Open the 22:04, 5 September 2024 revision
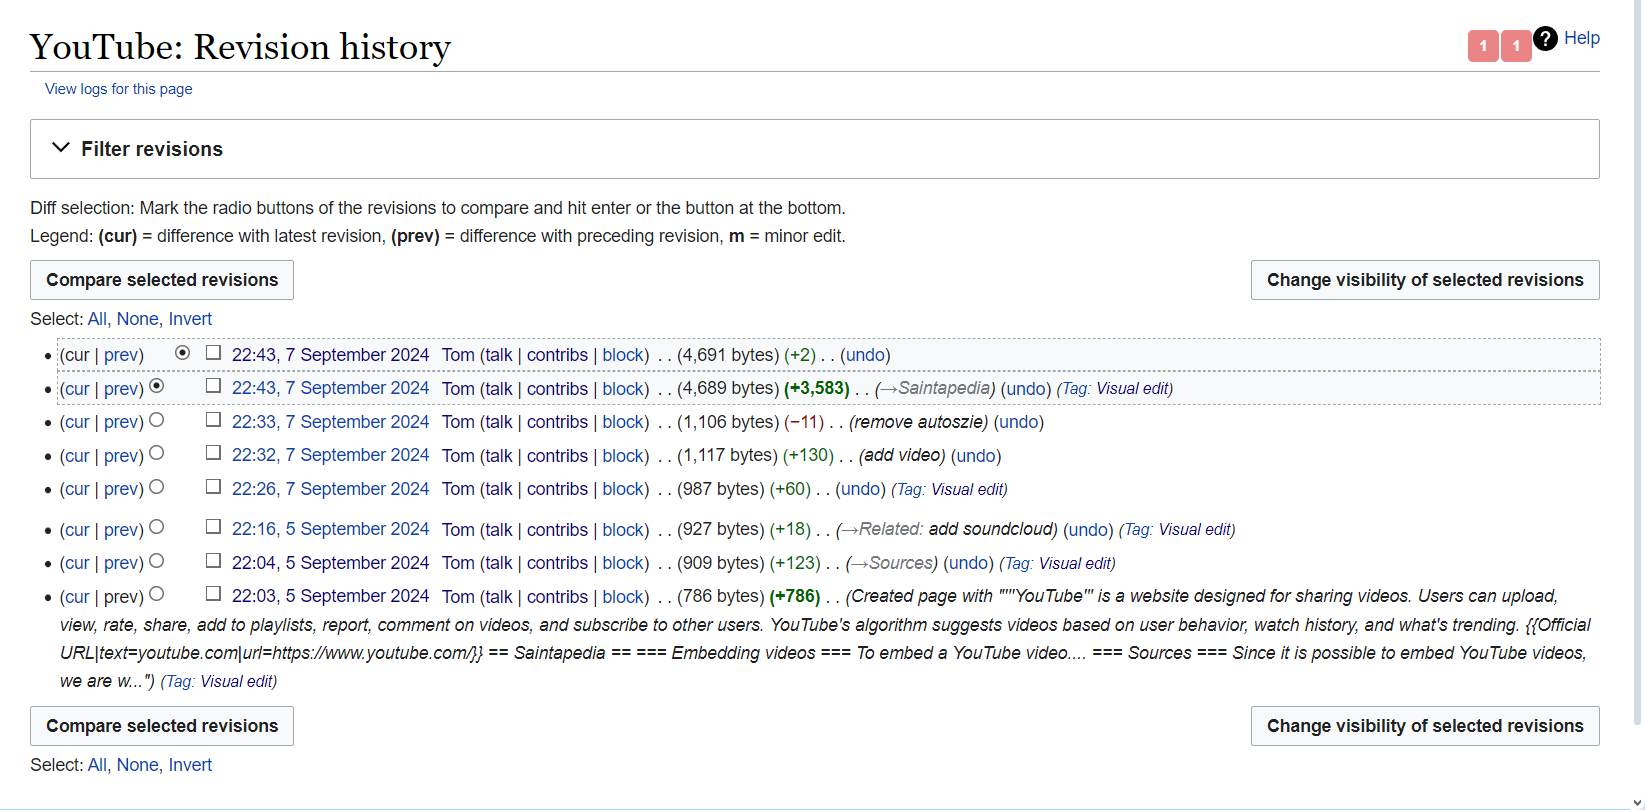Viewport: 1645px width, 810px height. point(330,563)
